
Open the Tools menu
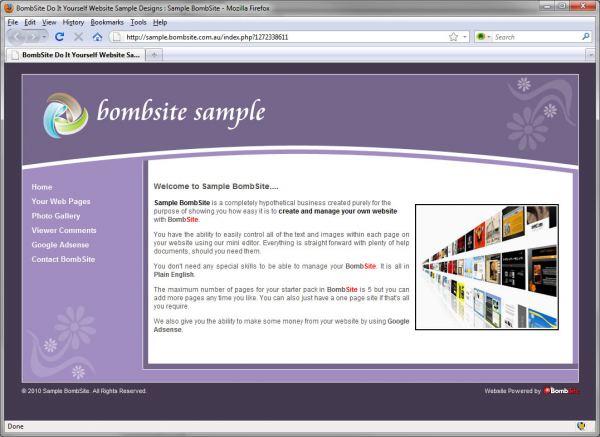tap(138, 22)
